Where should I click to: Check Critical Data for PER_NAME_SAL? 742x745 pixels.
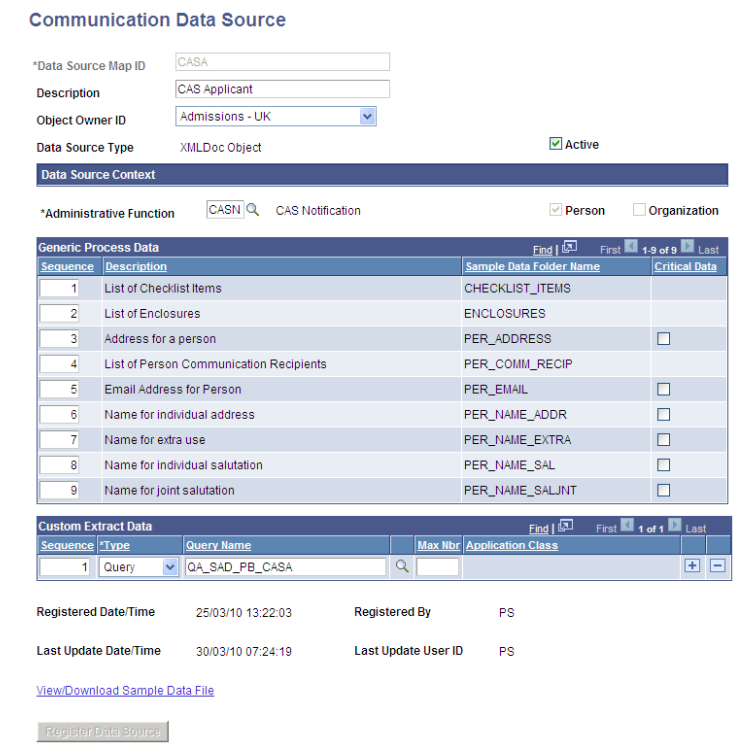[664, 465]
